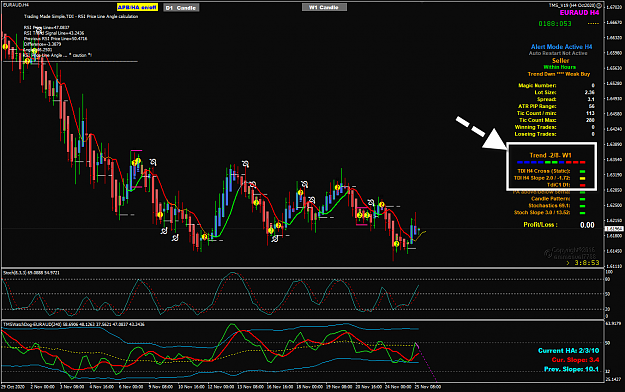Viewport: 625px width, 392px height.
Task: Click the Winning Trades label
Action: pos(535,127)
